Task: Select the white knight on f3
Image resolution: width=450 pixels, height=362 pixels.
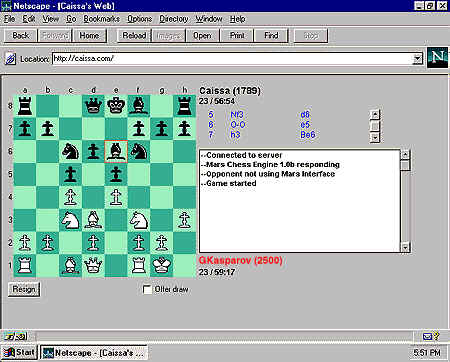Action: pyautogui.click(x=139, y=220)
